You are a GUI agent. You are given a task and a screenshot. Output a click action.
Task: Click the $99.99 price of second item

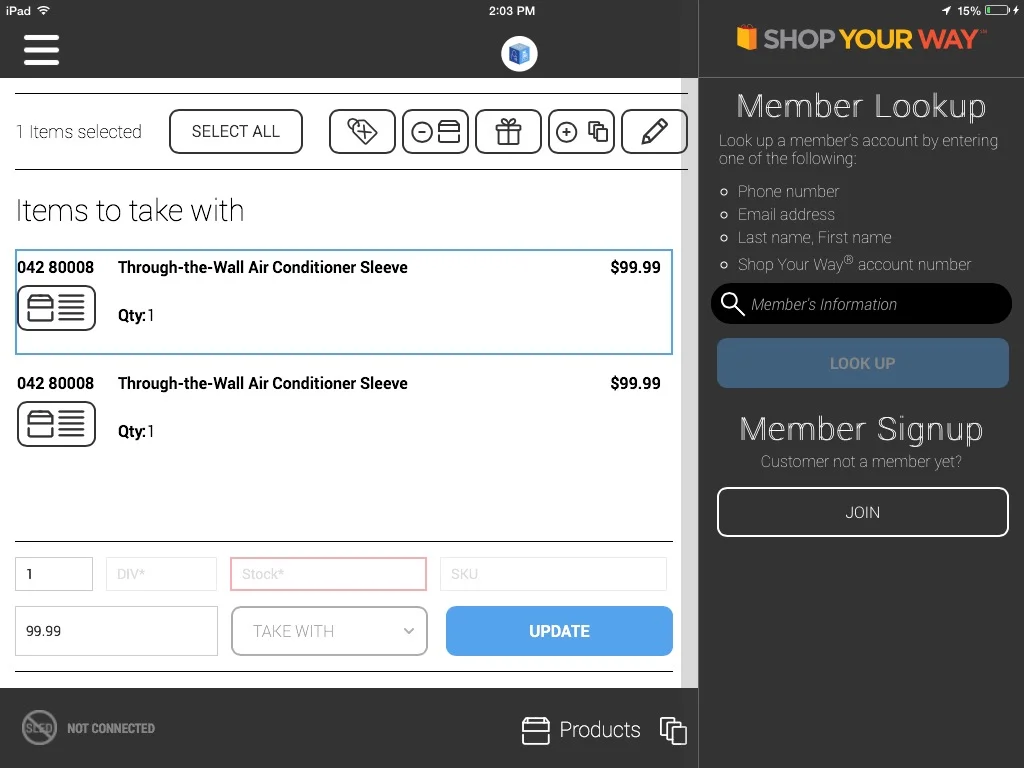pyautogui.click(x=635, y=383)
